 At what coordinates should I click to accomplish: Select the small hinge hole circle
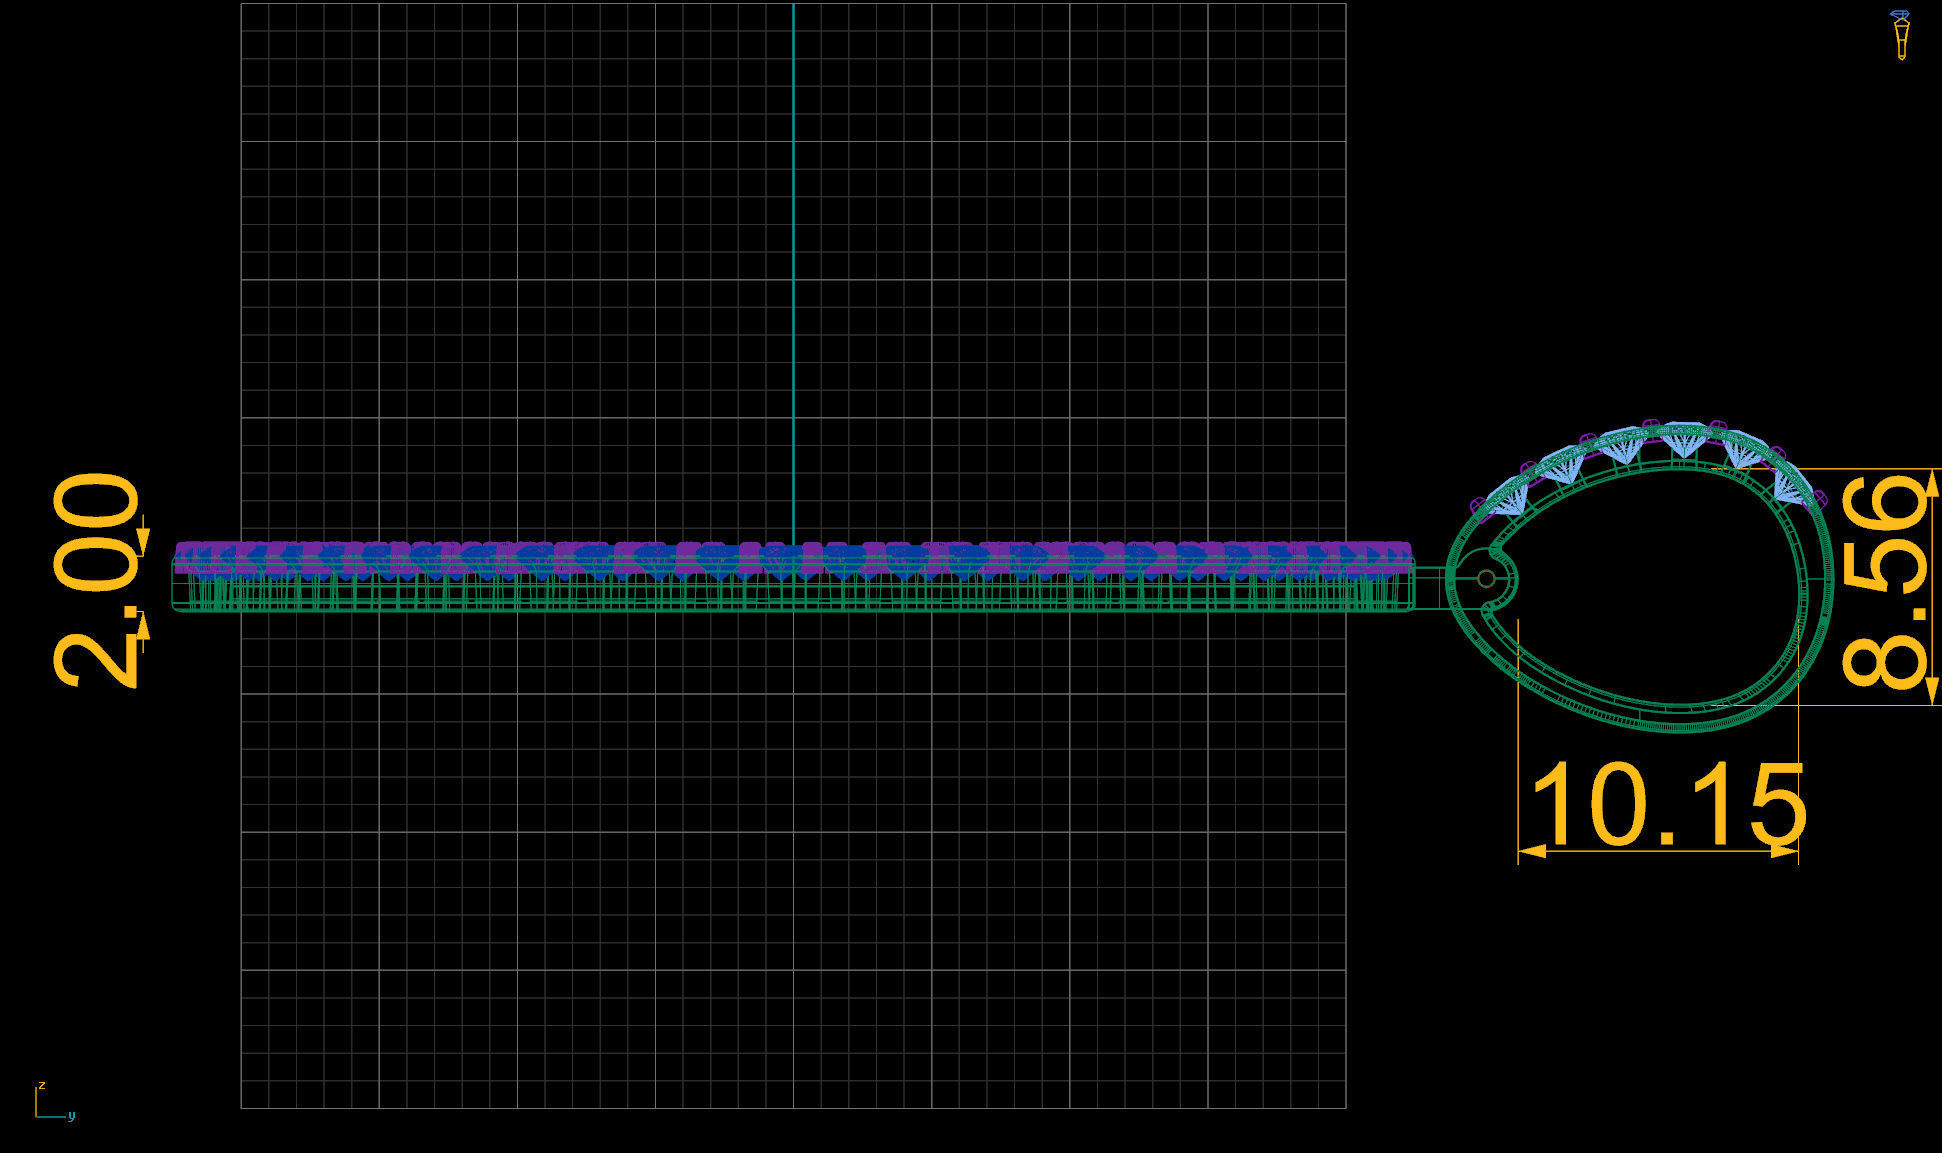click(1486, 579)
